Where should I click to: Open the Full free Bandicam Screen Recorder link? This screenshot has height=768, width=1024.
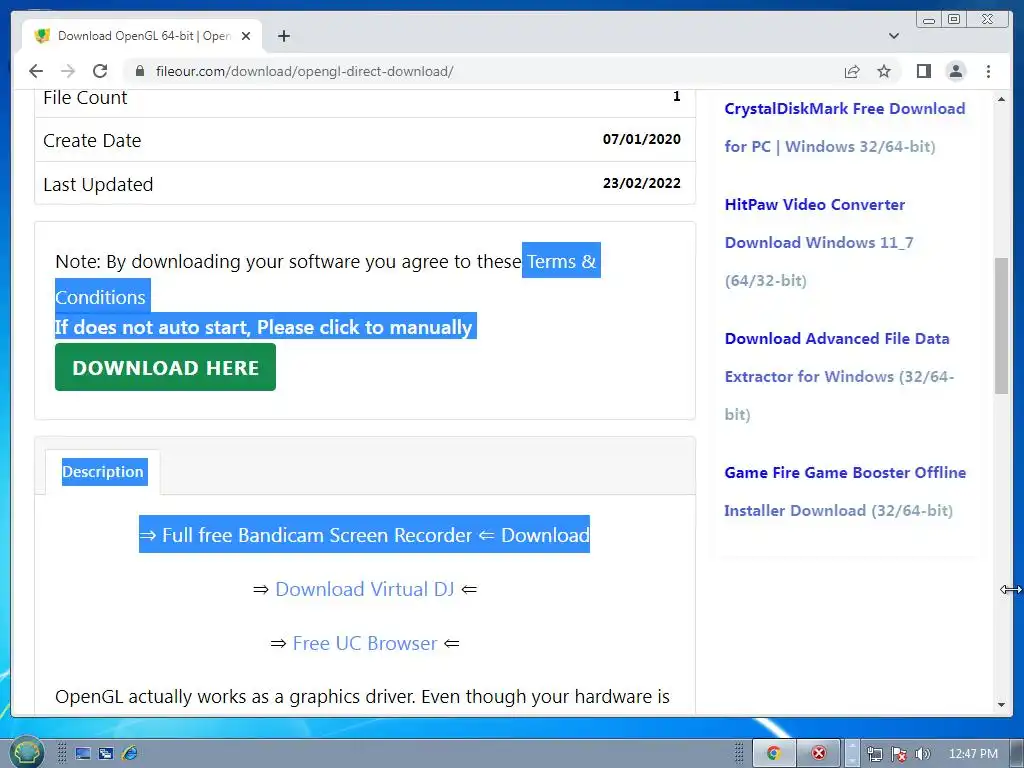(364, 535)
